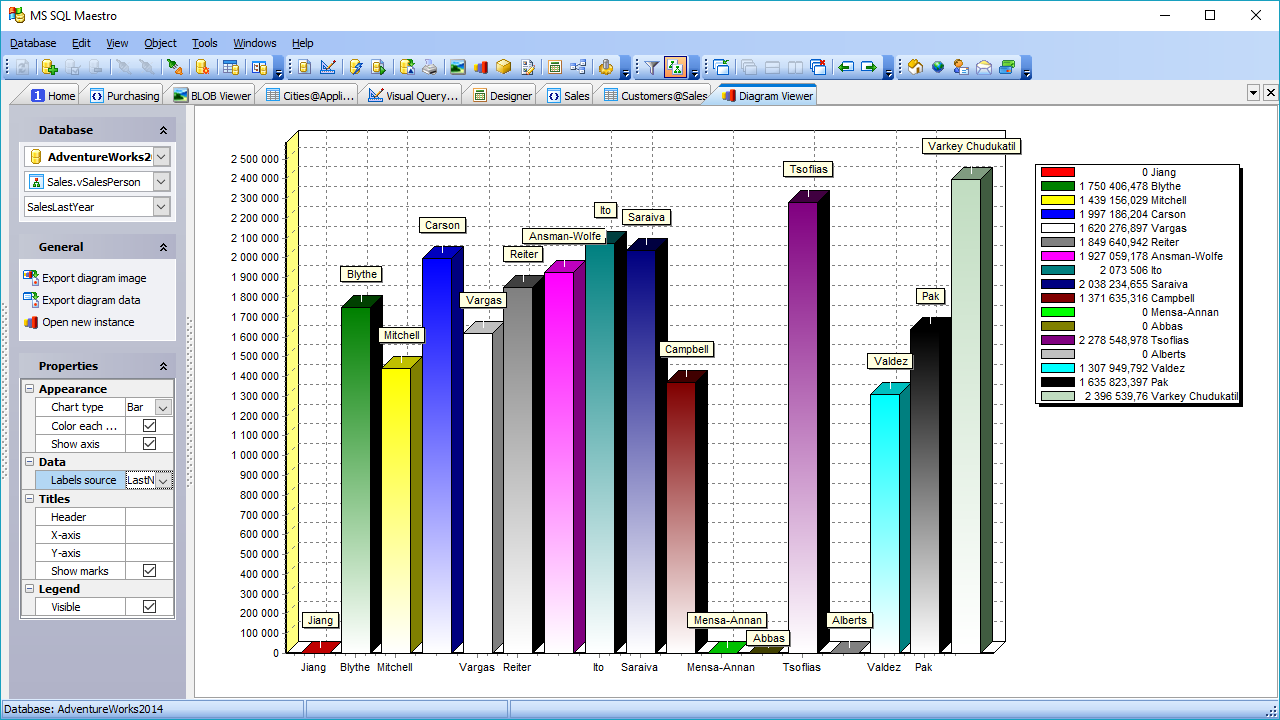1280x720 pixels.
Task: Click the envelope mail icon in toolbar
Action: tap(983, 67)
